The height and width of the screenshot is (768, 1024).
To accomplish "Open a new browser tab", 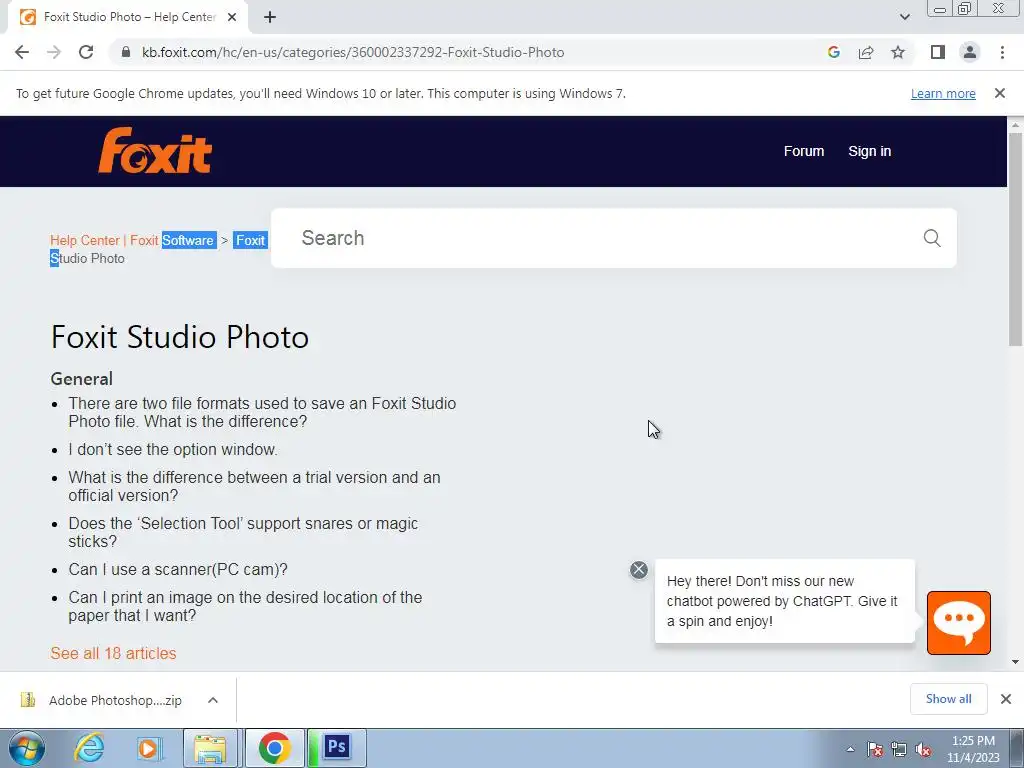I will 270,17.
